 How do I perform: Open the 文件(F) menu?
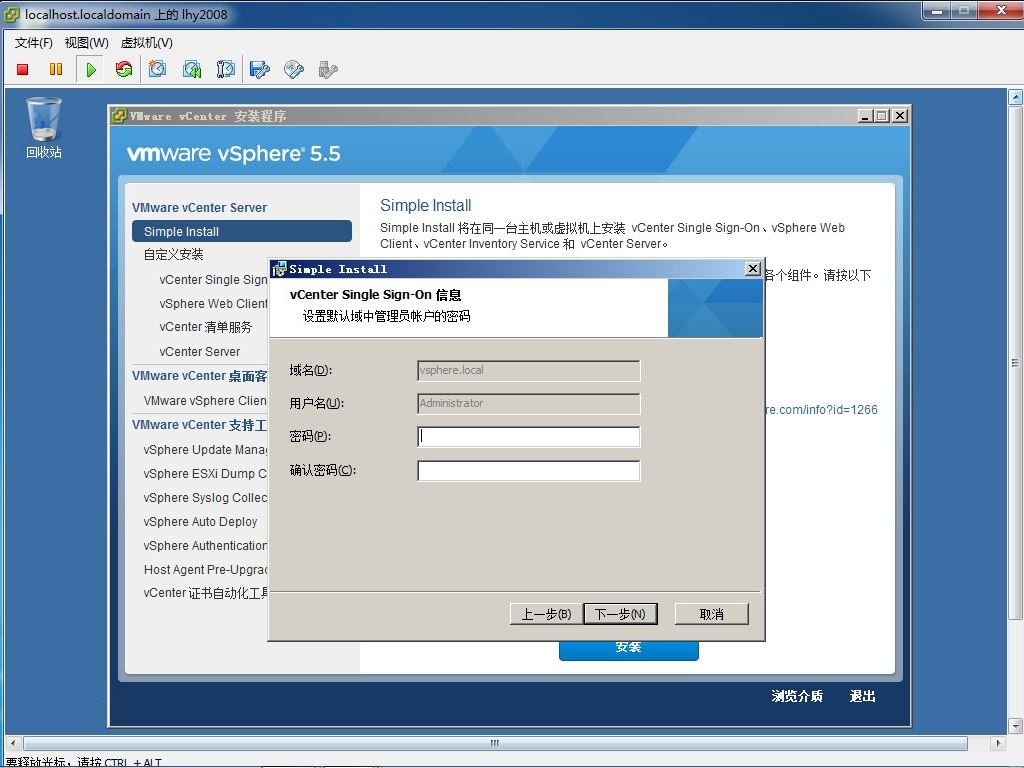click(33, 42)
